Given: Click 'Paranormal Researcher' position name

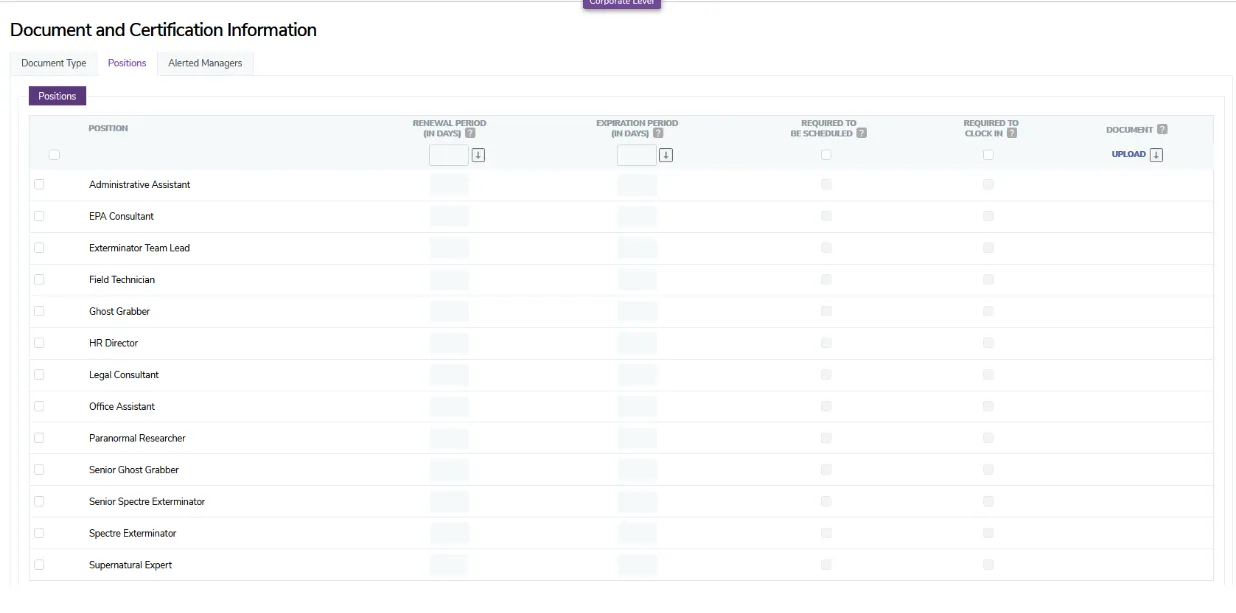Looking at the screenshot, I should pos(137,438).
